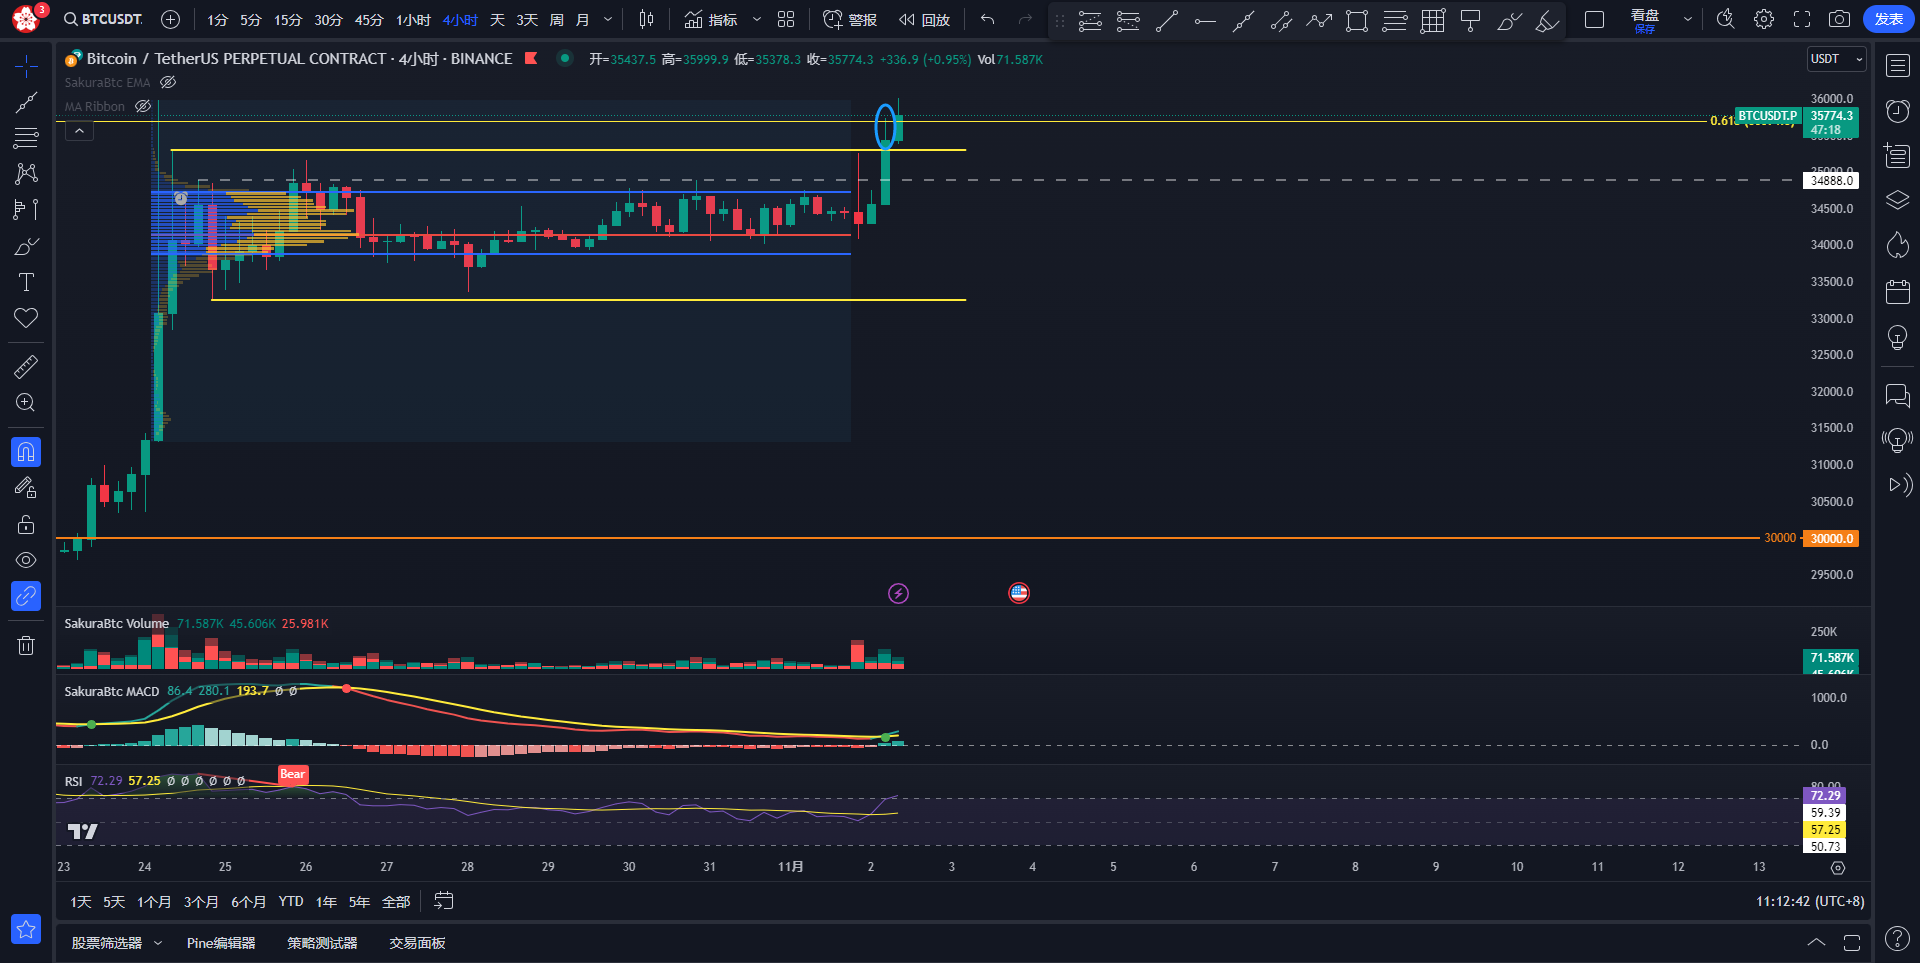Start bar replay with 回放

(x=924, y=20)
